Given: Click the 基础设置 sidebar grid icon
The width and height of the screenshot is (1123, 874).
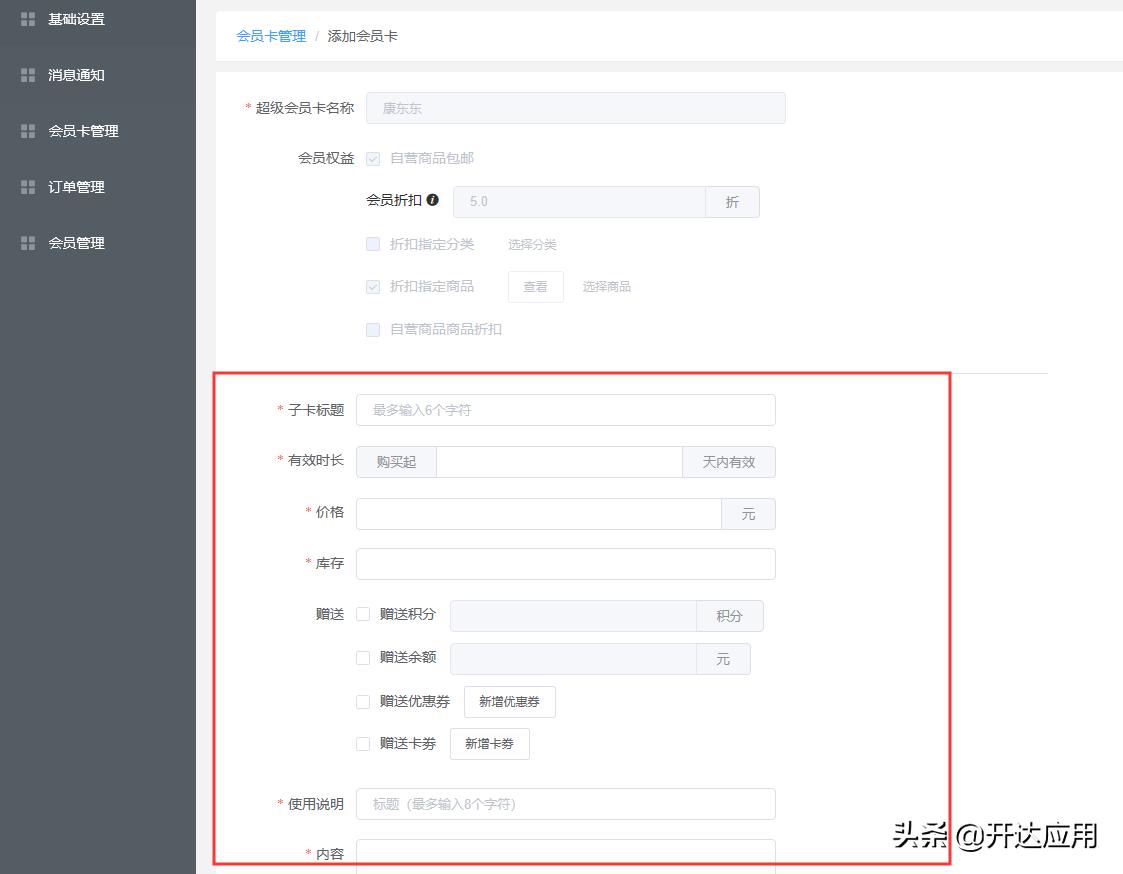Looking at the screenshot, I should 27,18.
